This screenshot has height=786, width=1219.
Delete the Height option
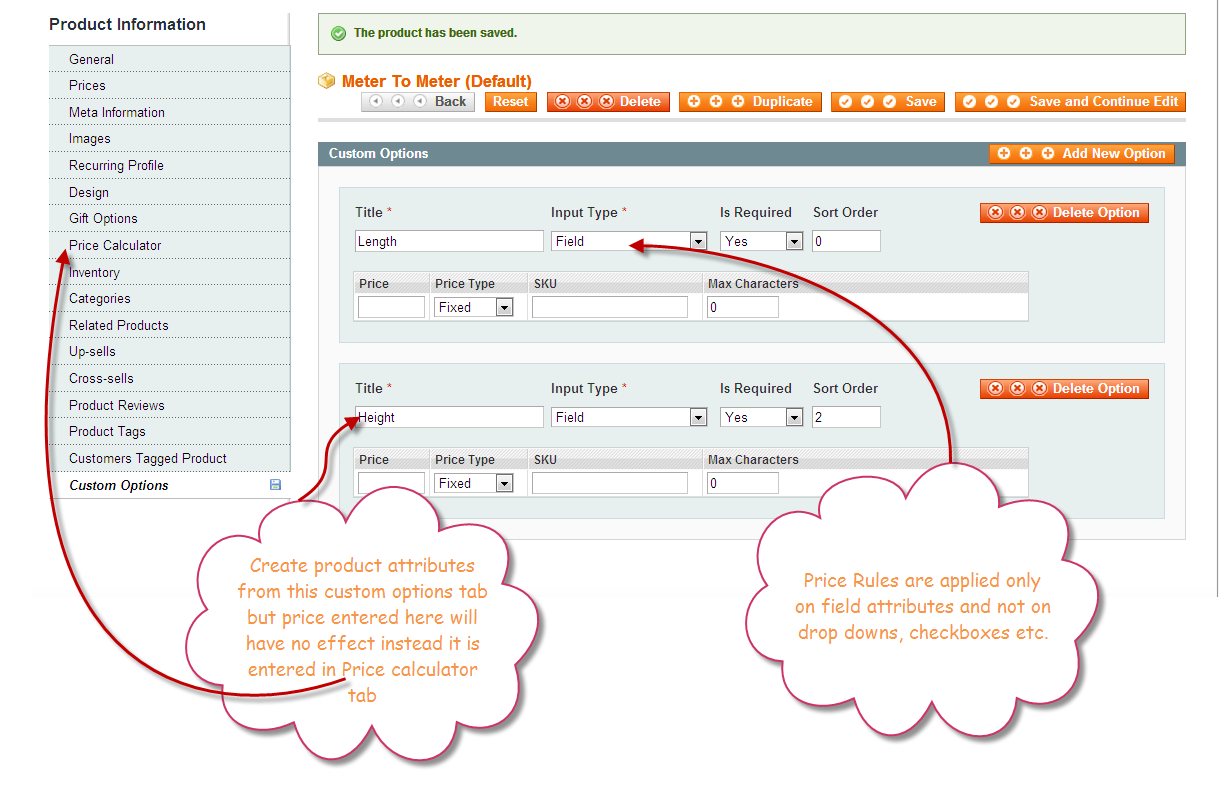coord(1064,388)
